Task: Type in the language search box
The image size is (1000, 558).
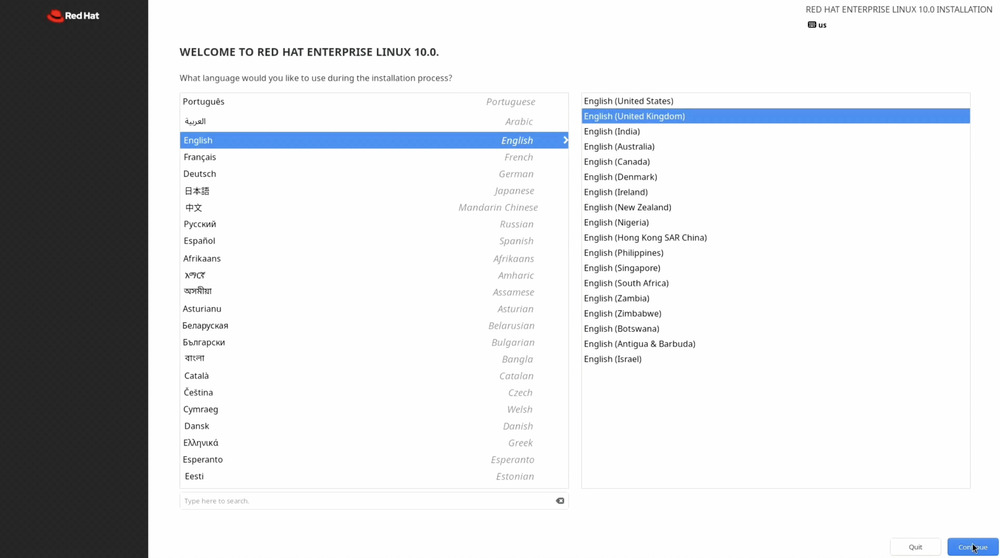Action: point(365,501)
